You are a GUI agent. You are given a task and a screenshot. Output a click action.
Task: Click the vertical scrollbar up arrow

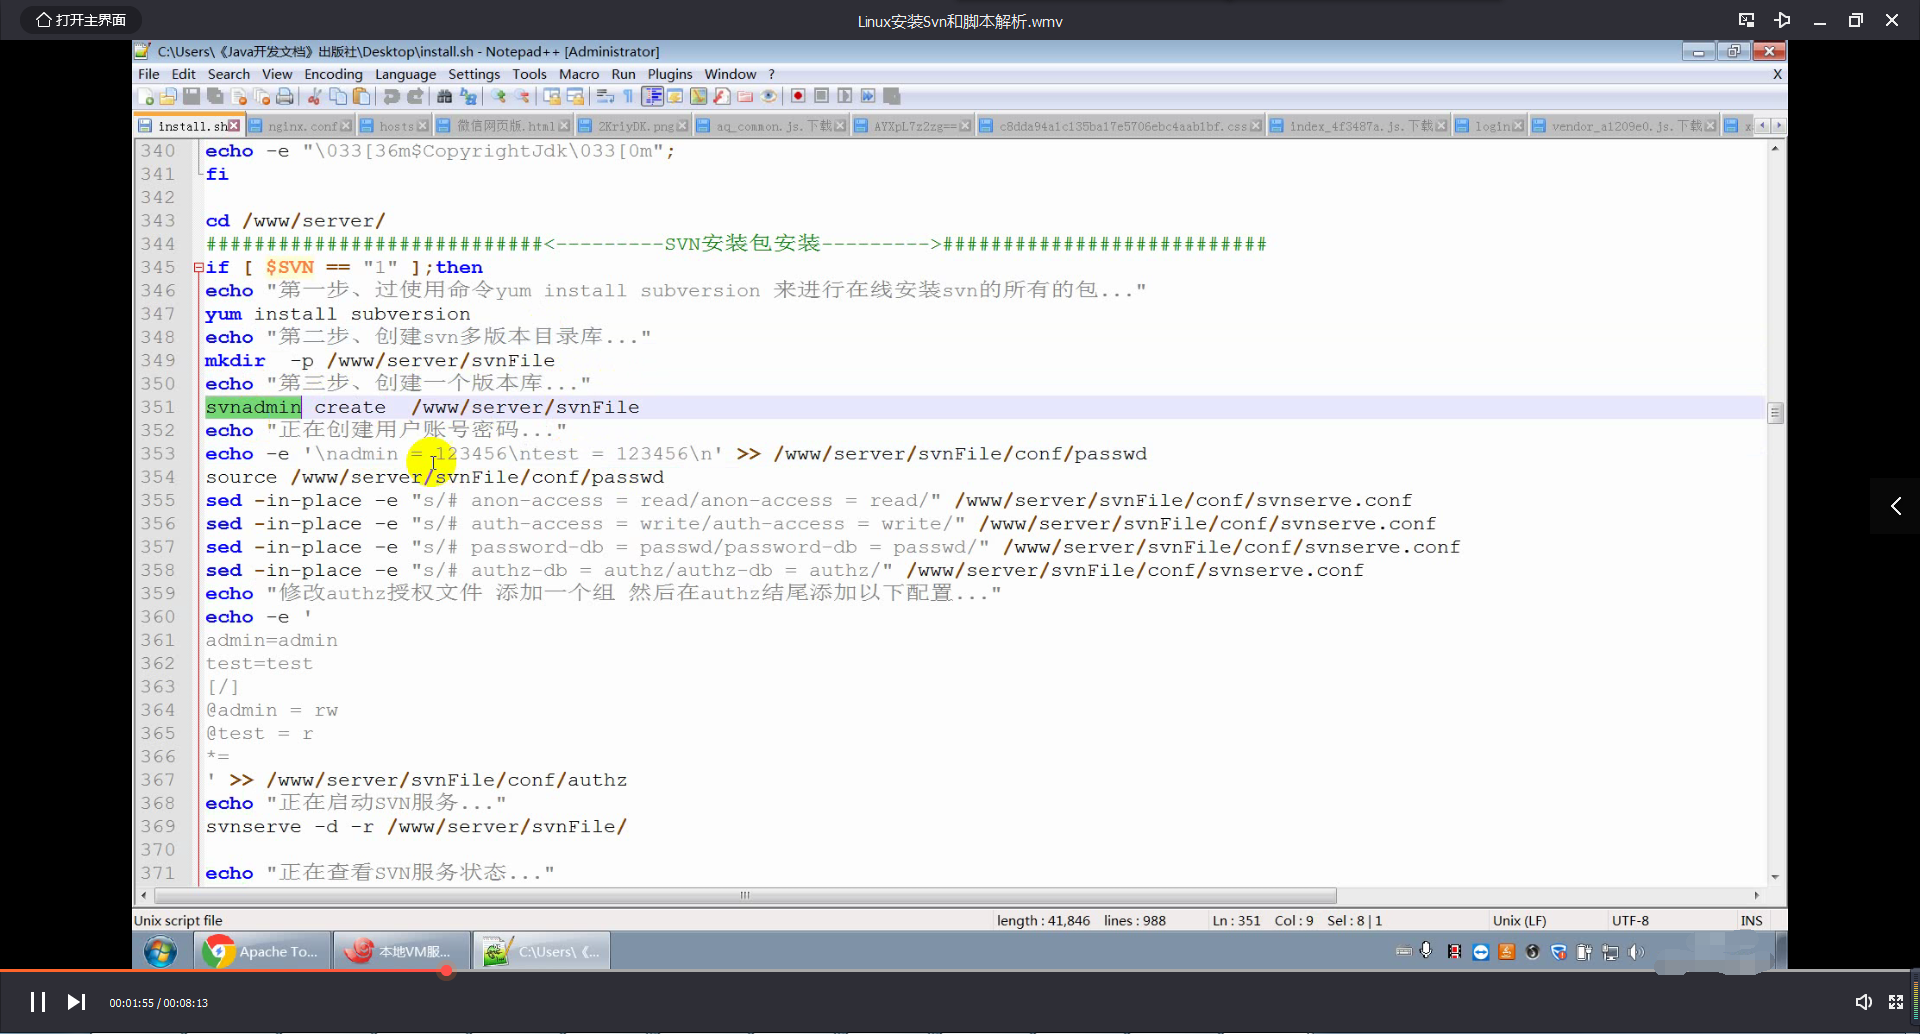[1775, 148]
